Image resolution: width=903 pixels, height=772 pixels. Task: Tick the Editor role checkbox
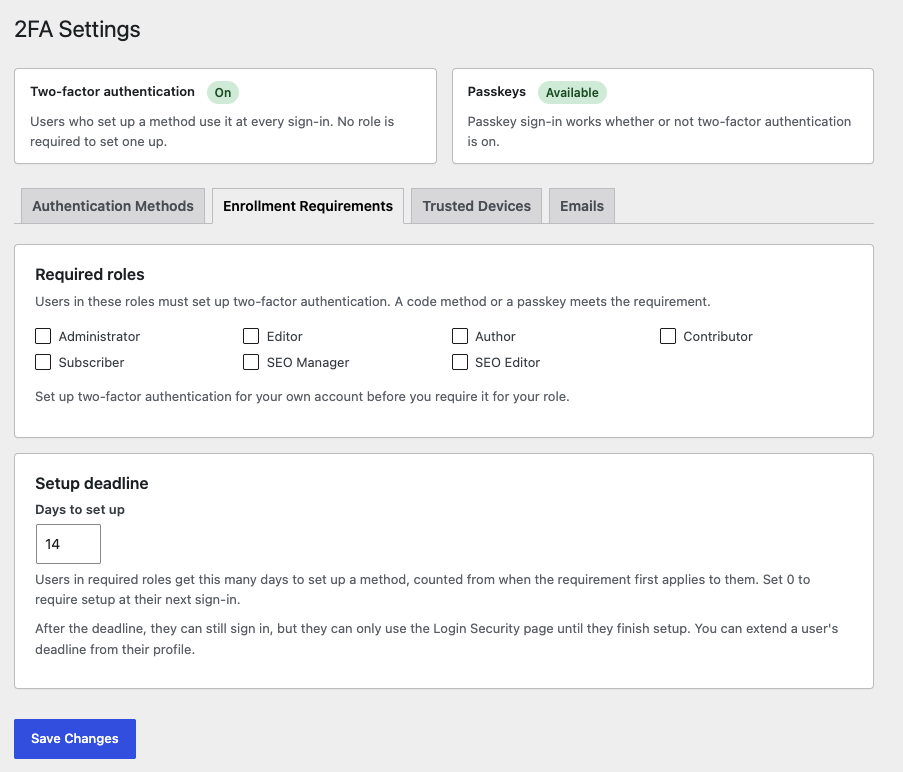tap(251, 336)
